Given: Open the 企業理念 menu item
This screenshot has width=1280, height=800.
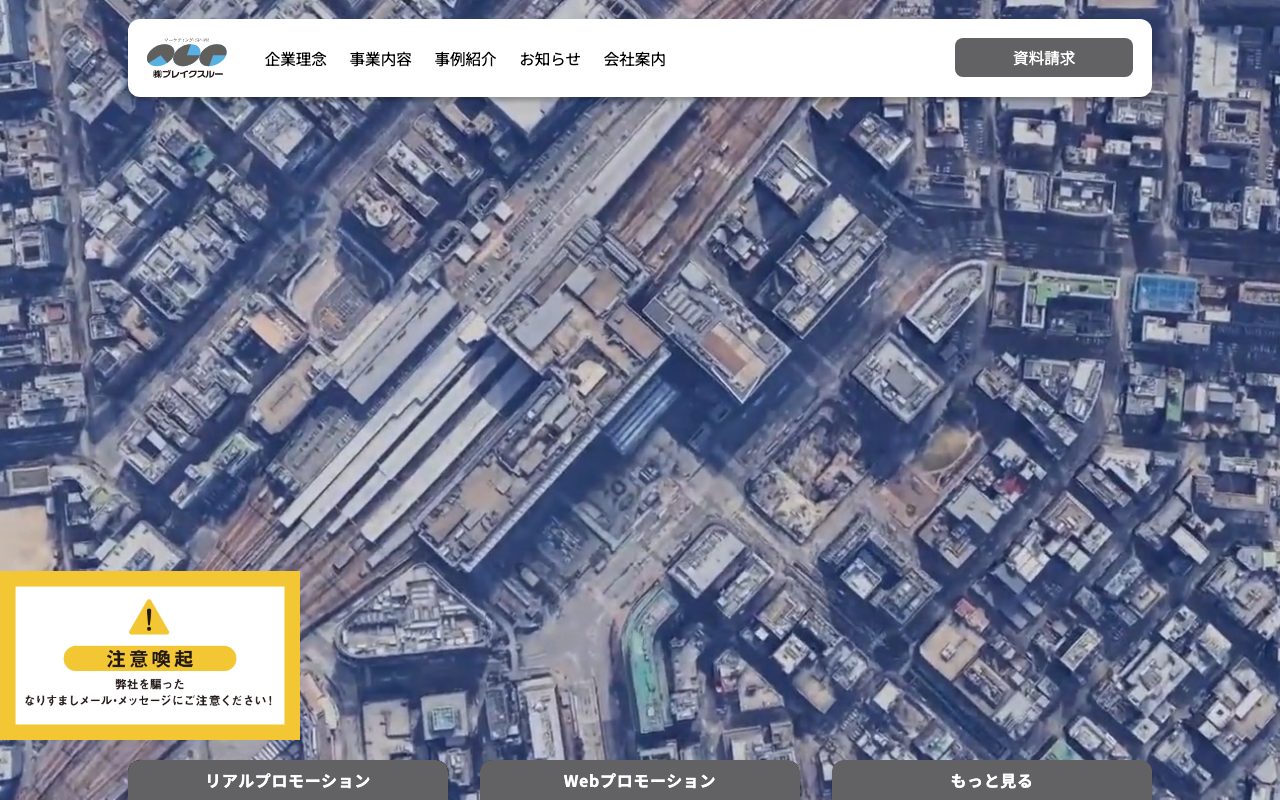Looking at the screenshot, I should [x=295, y=59].
